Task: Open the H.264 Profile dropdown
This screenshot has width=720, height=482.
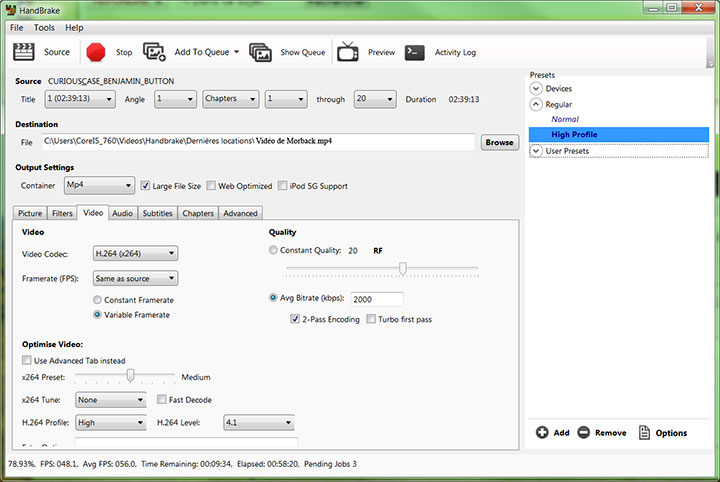Action: click(110, 422)
